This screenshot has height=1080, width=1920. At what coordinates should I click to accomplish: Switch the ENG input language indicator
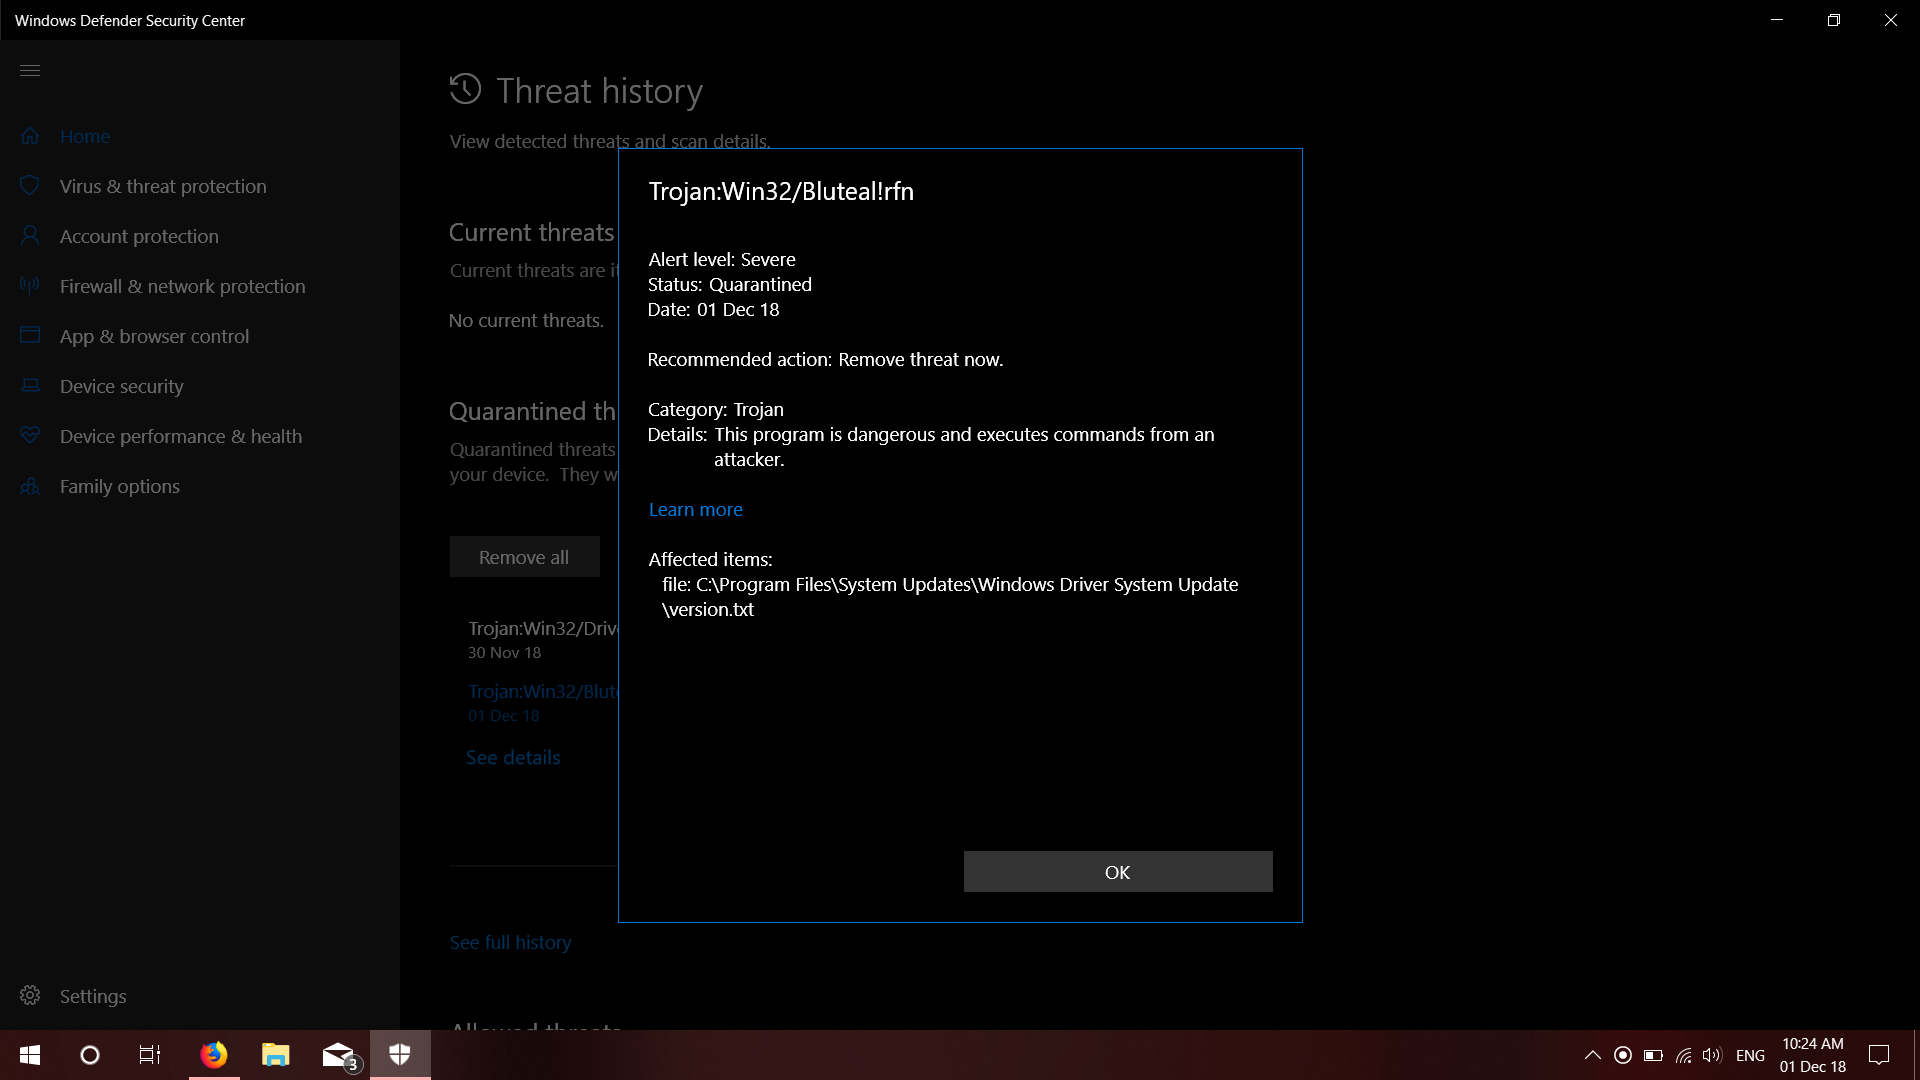pos(1750,1055)
